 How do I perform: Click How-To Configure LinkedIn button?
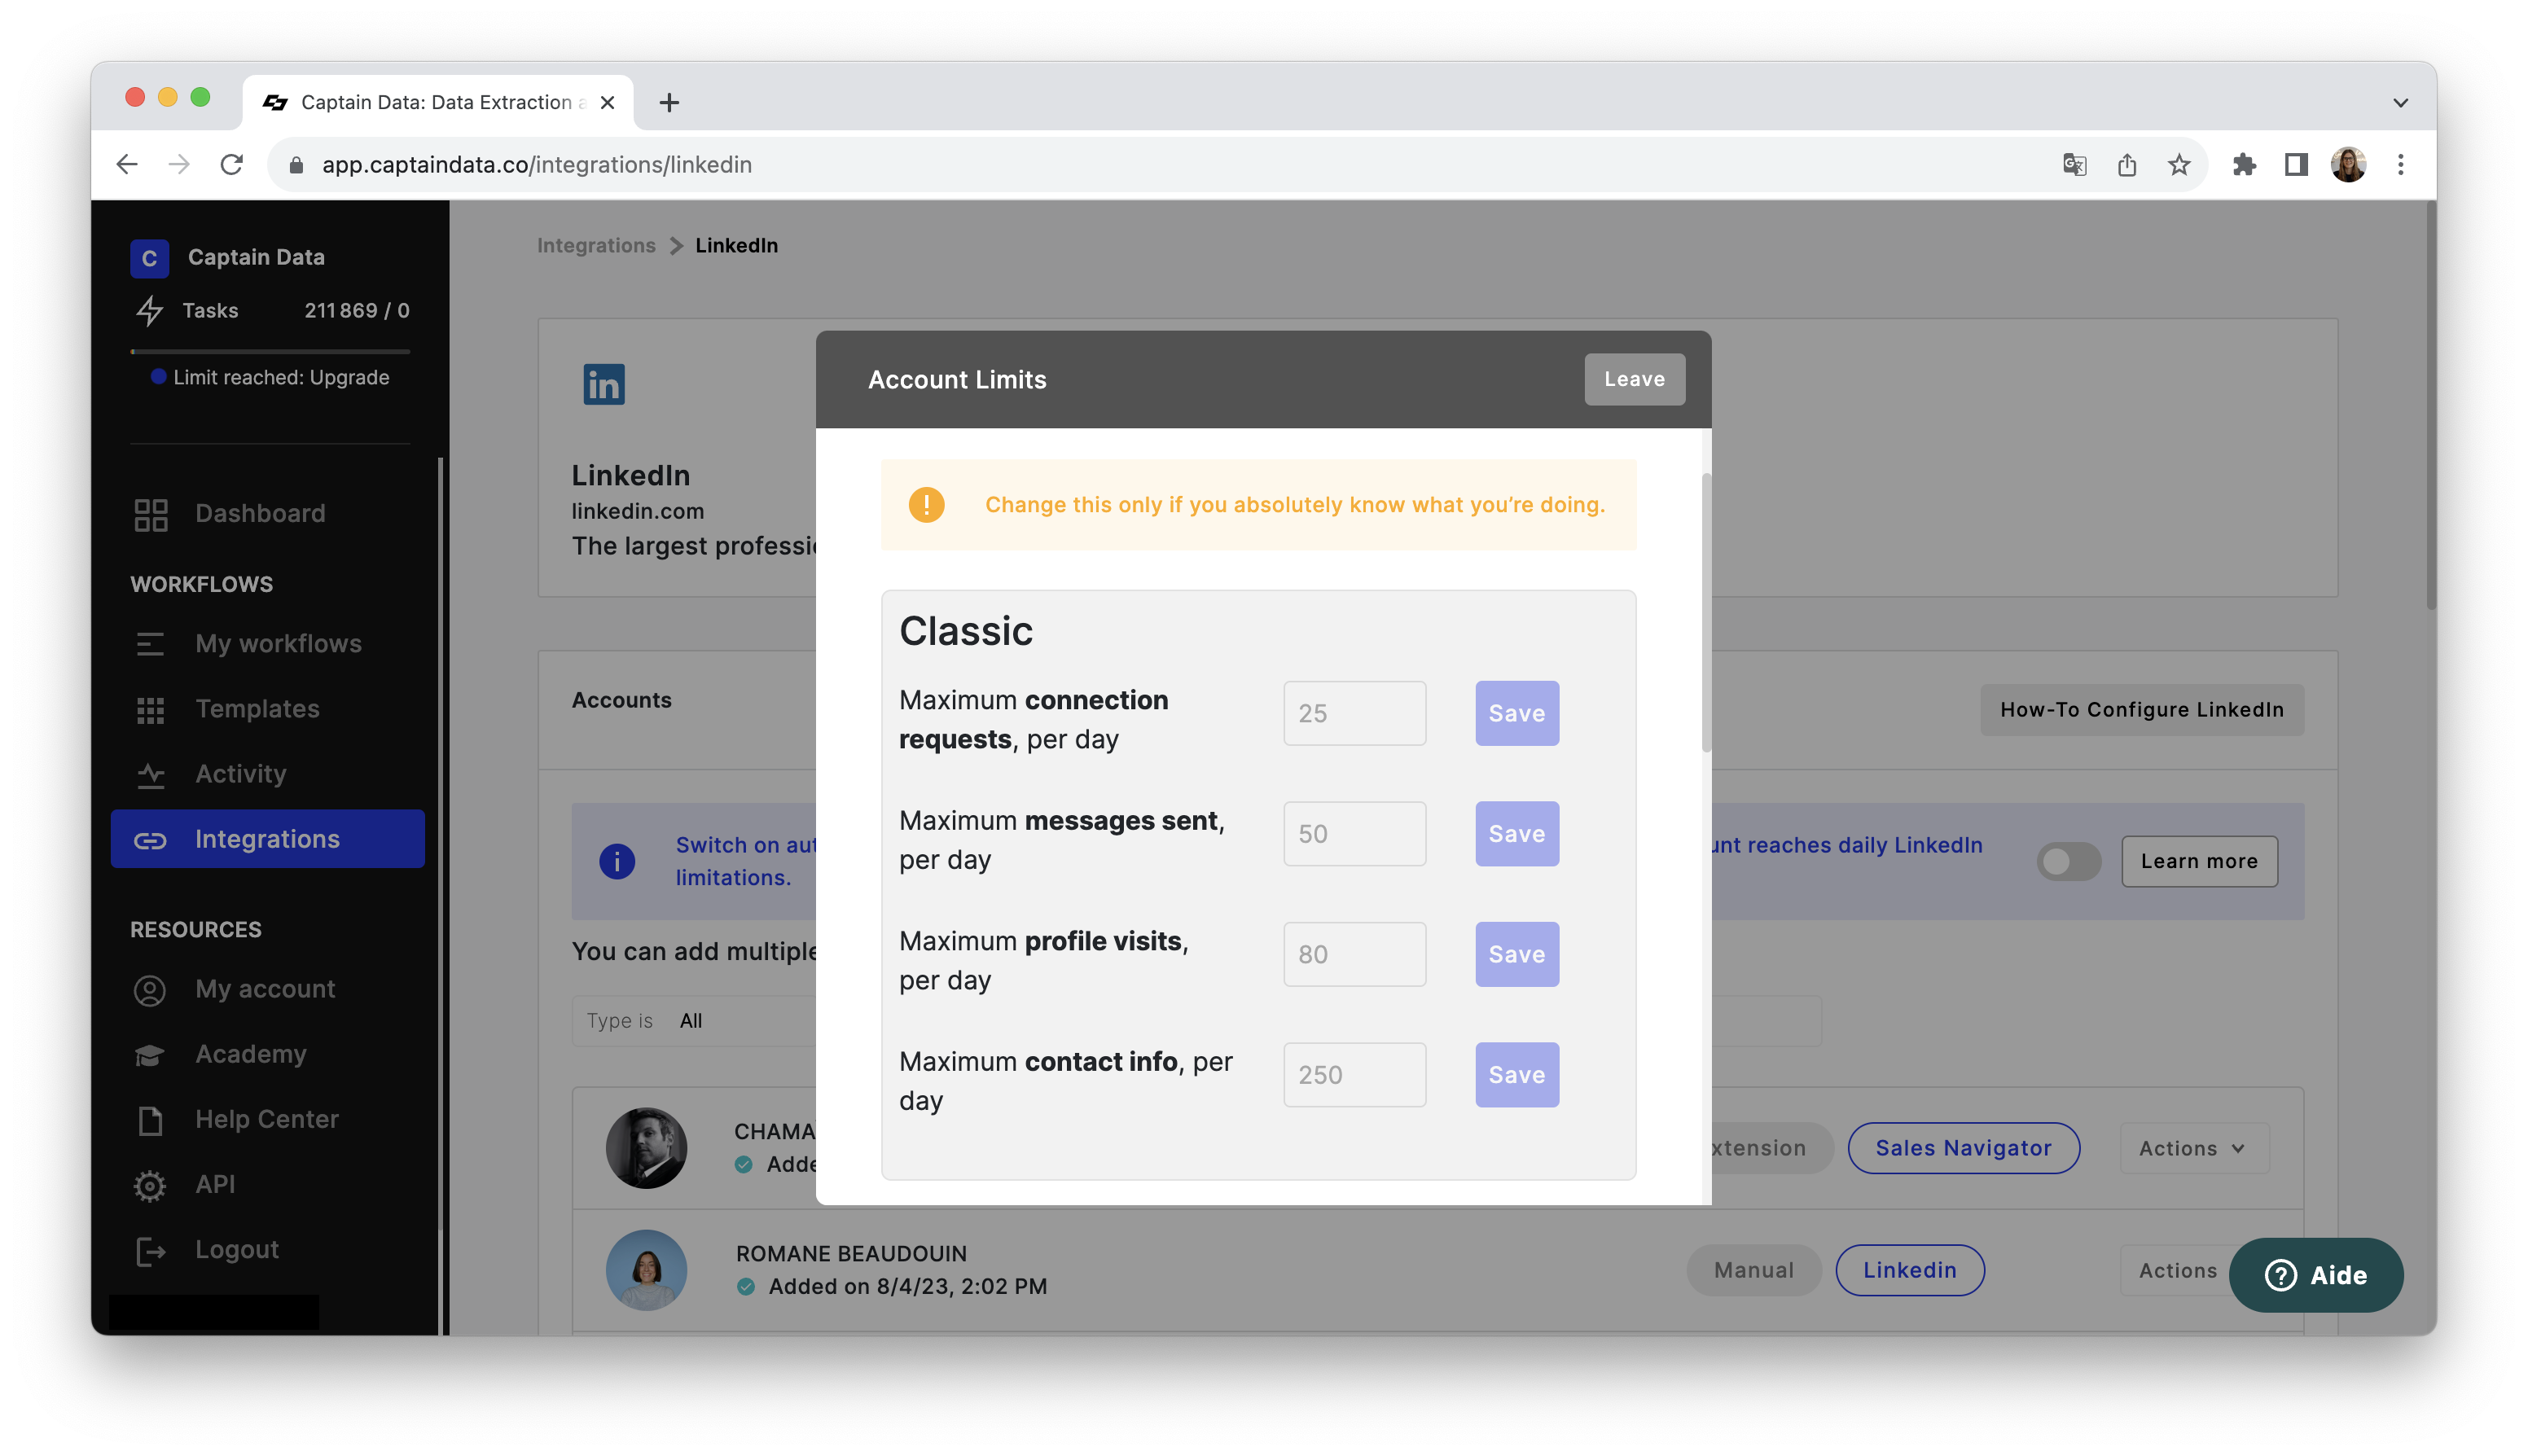pos(2141,710)
